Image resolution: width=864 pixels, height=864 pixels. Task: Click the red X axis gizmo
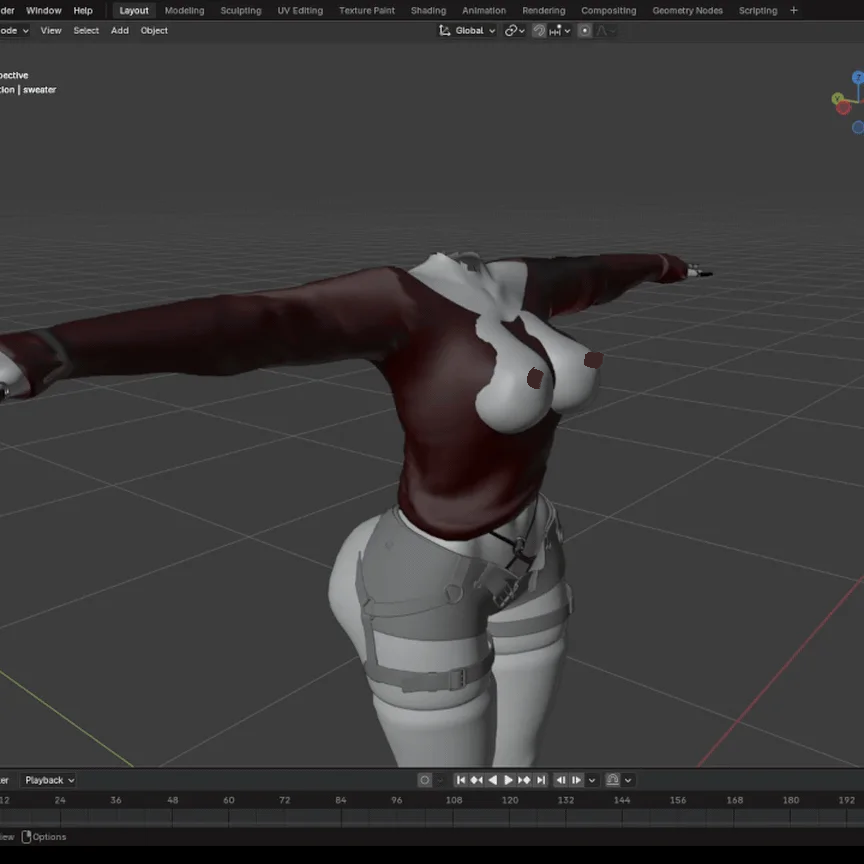point(843,107)
